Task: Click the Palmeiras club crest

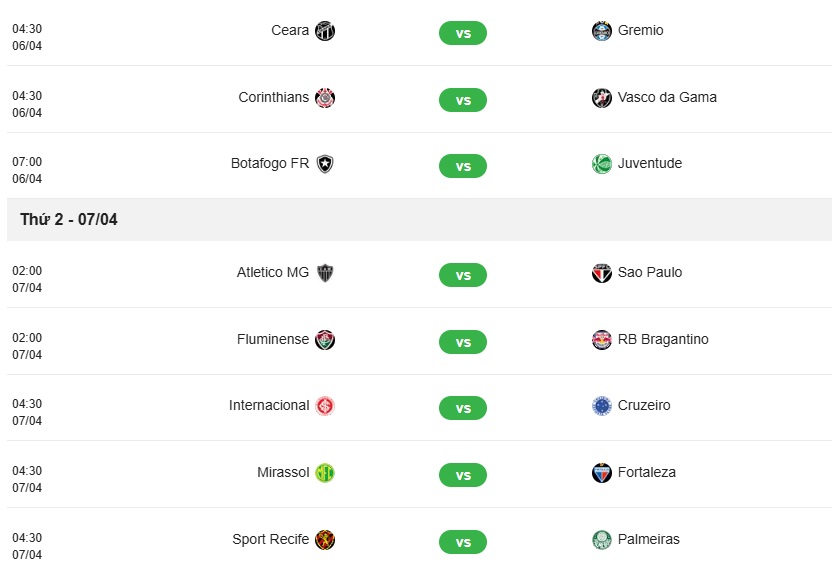Action: click(602, 540)
